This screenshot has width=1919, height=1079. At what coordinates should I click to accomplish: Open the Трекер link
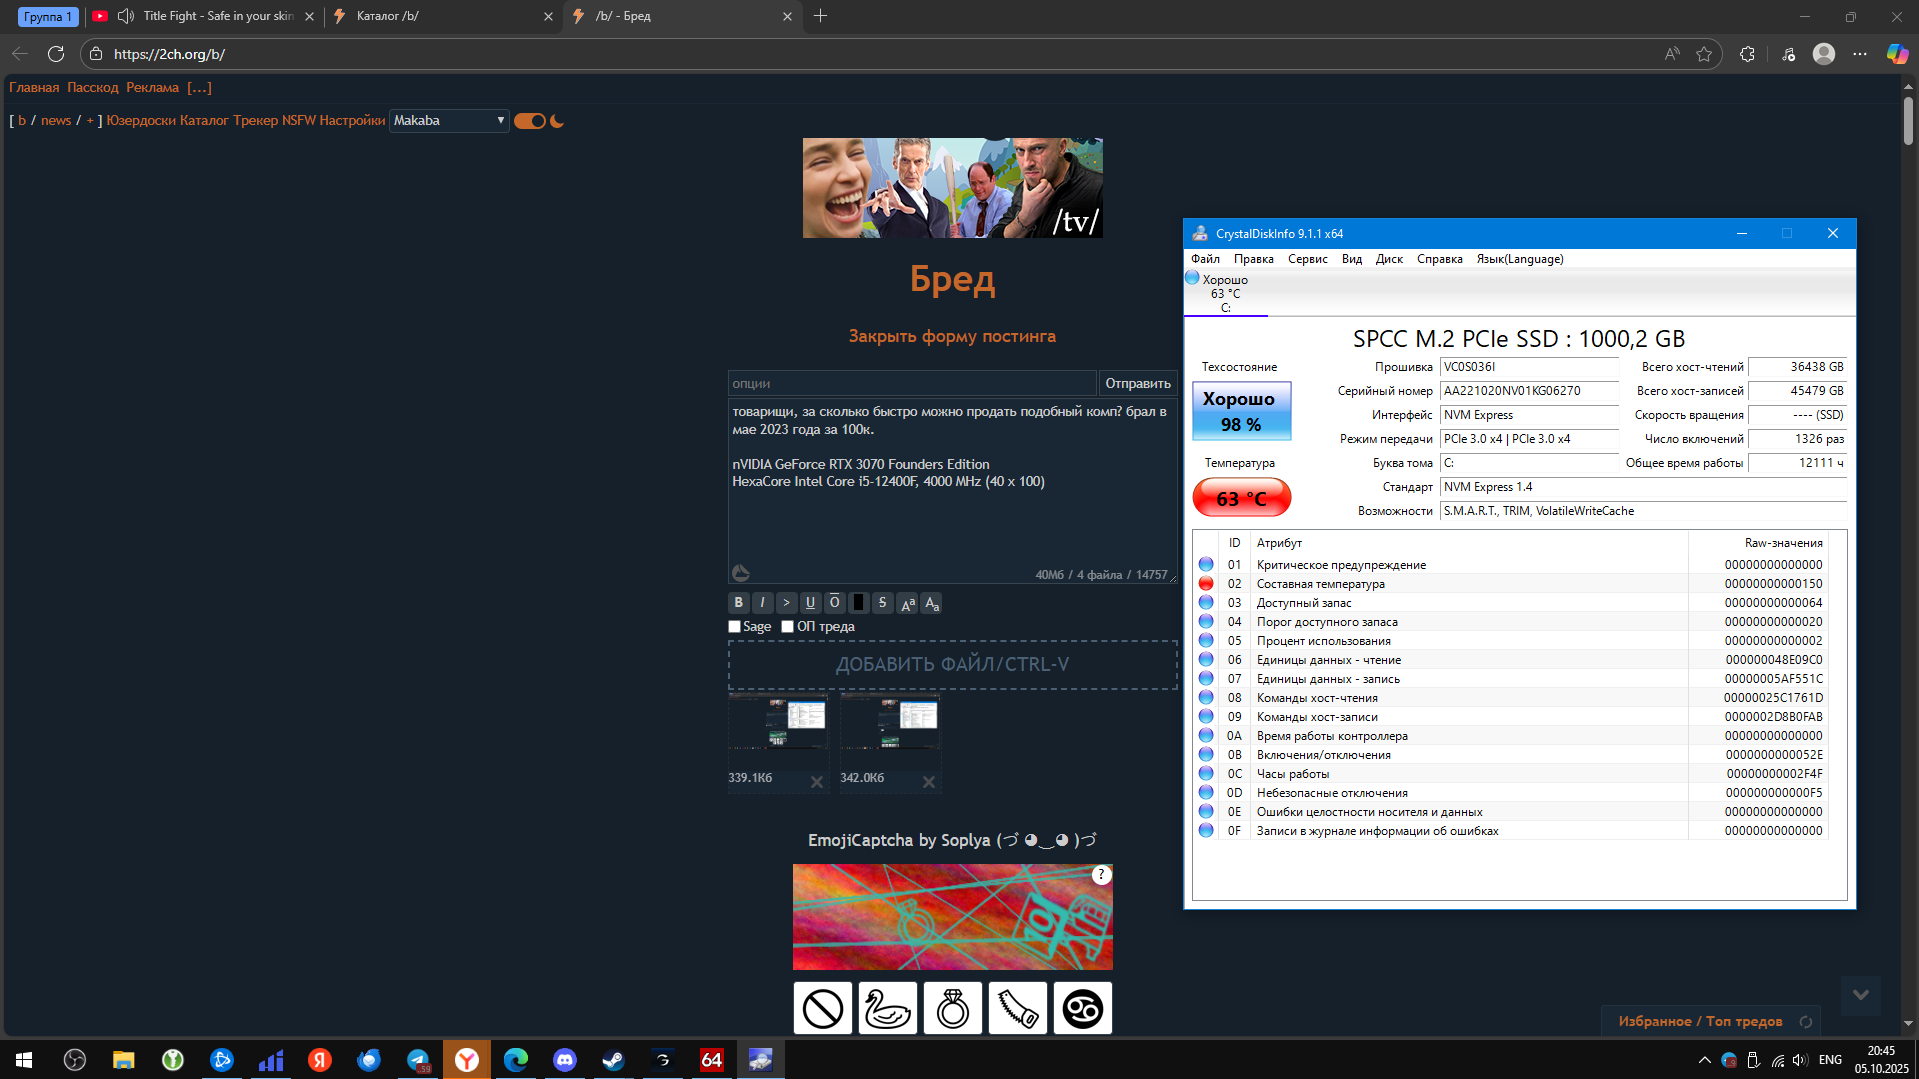click(x=255, y=121)
